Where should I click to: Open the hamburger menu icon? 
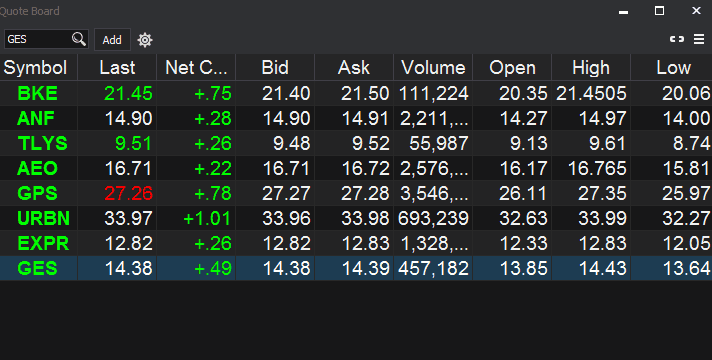tap(699, 39)
